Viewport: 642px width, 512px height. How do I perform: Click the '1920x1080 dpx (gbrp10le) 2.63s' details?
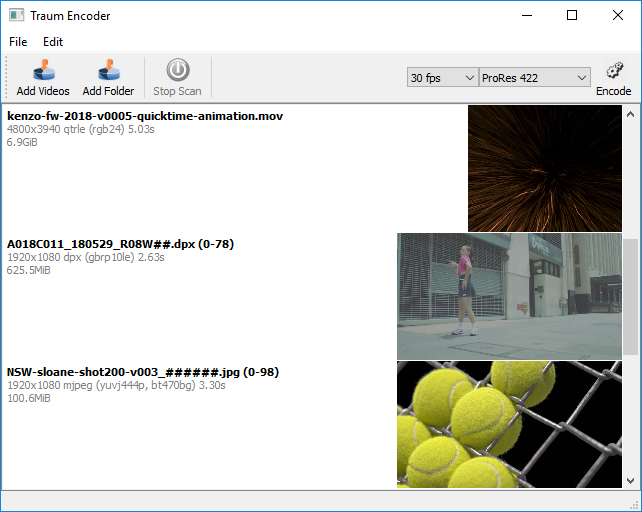[86, 257]
